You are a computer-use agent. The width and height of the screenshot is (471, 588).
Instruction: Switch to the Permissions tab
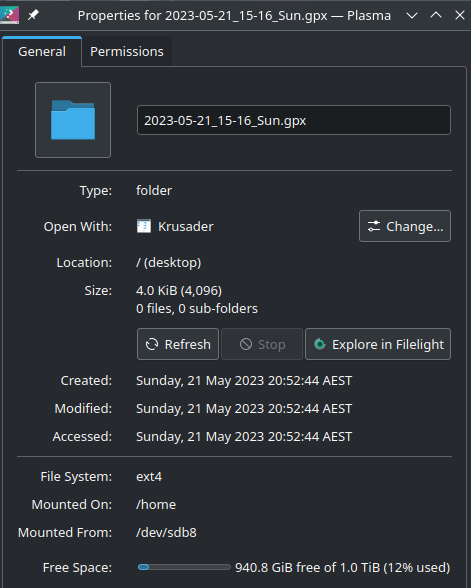127,51
